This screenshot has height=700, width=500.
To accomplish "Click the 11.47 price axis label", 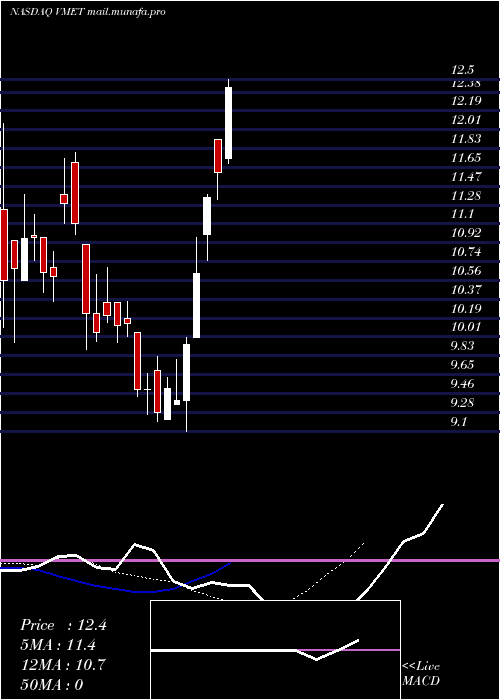I will [x=466, y=177].
